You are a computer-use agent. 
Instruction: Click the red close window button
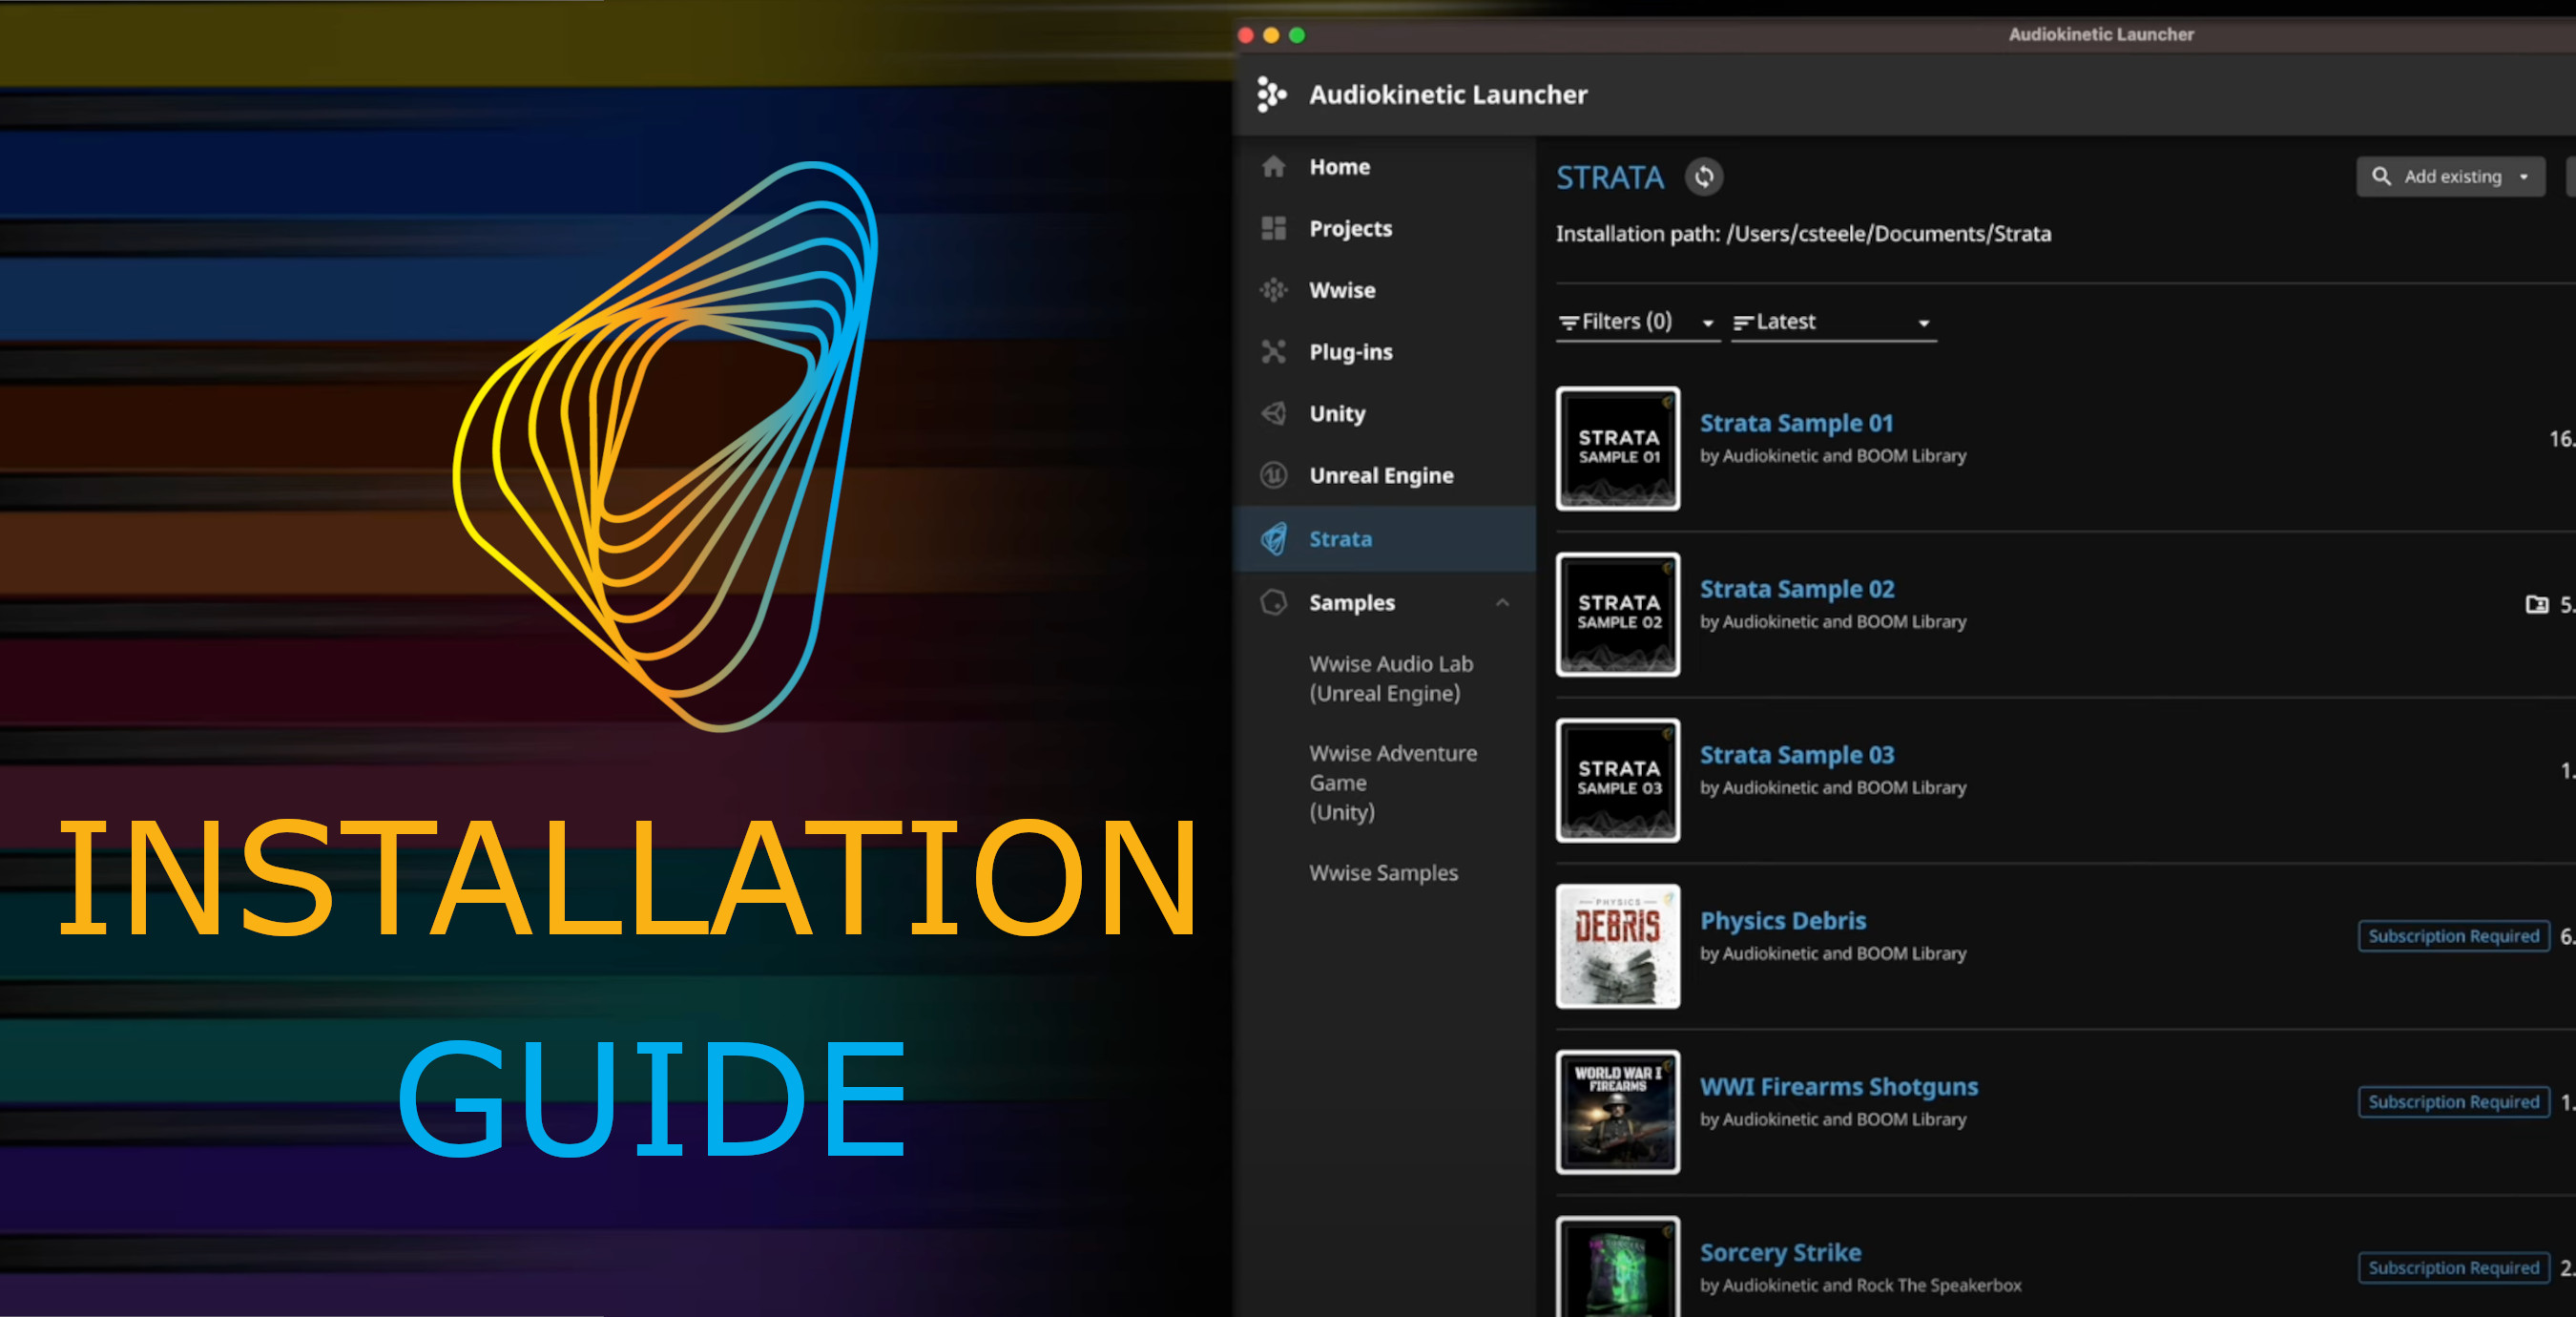click(1245, 35)
